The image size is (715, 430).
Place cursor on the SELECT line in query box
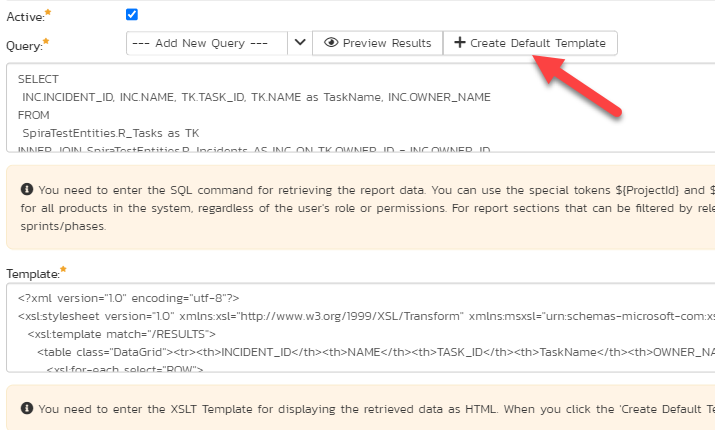38,79
